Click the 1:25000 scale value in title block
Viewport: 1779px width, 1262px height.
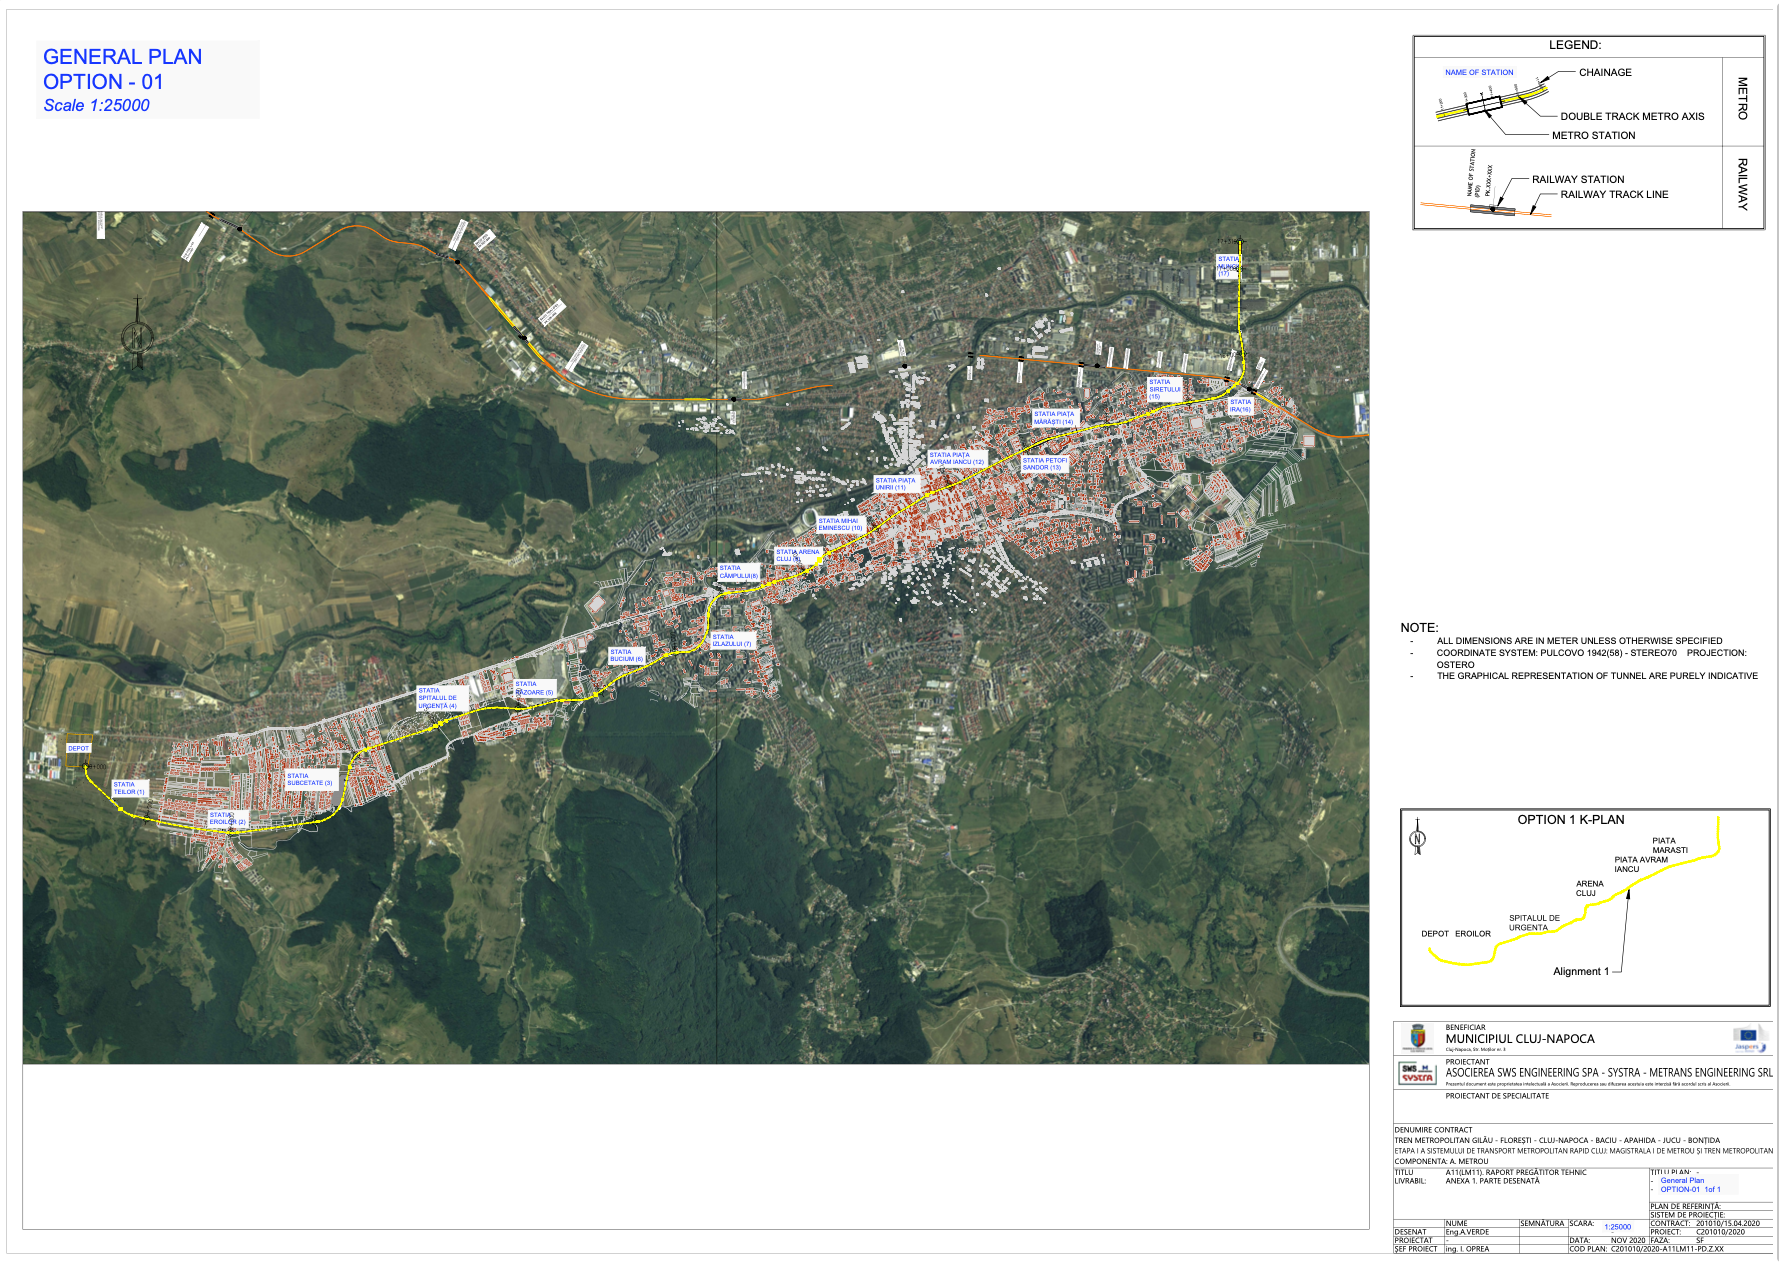tap(1617, 1227)
